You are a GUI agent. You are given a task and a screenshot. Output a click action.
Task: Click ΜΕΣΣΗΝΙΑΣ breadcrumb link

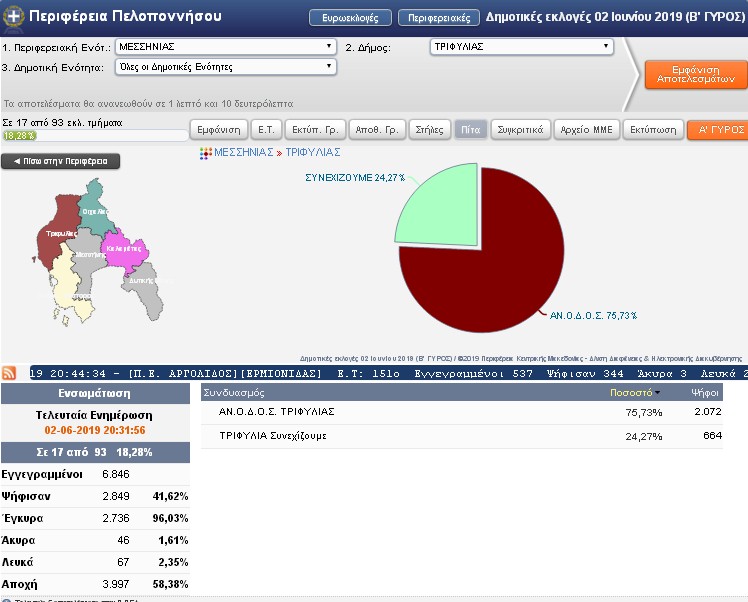(243, 153)
